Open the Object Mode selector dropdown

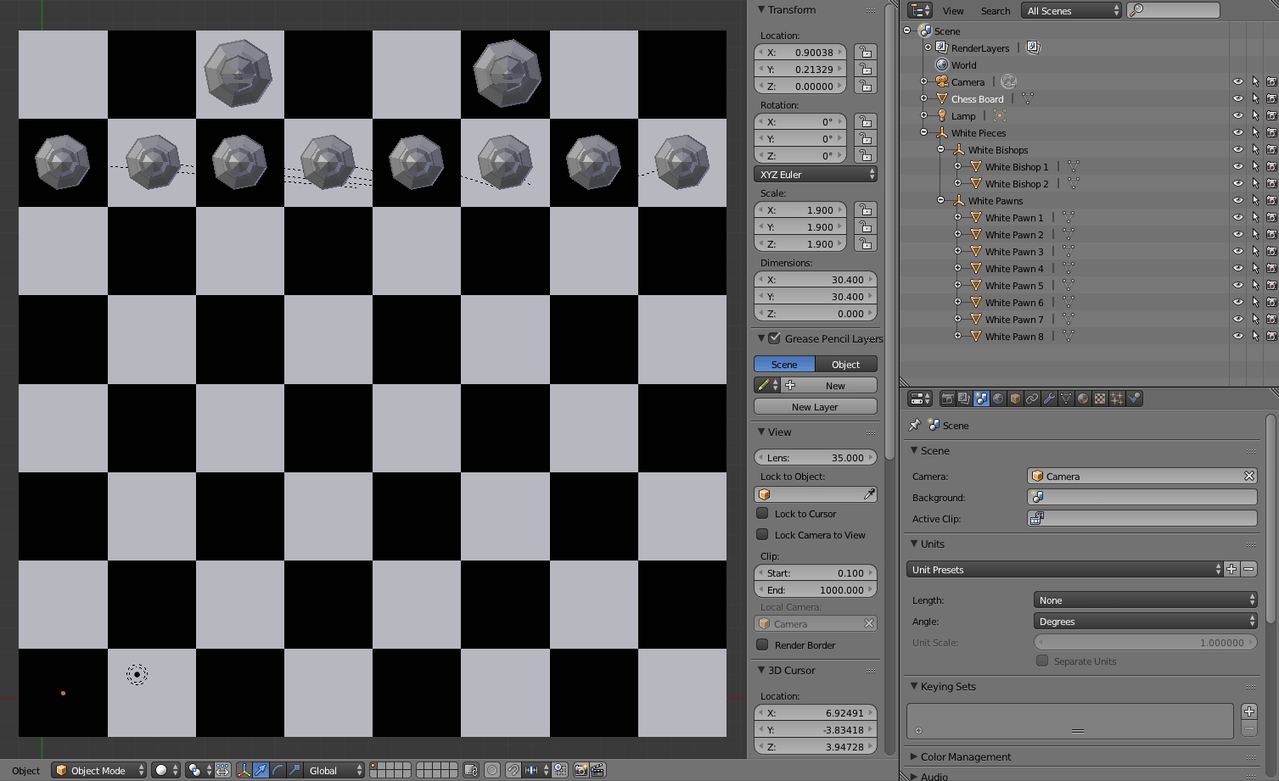click(x=99, y=770)
